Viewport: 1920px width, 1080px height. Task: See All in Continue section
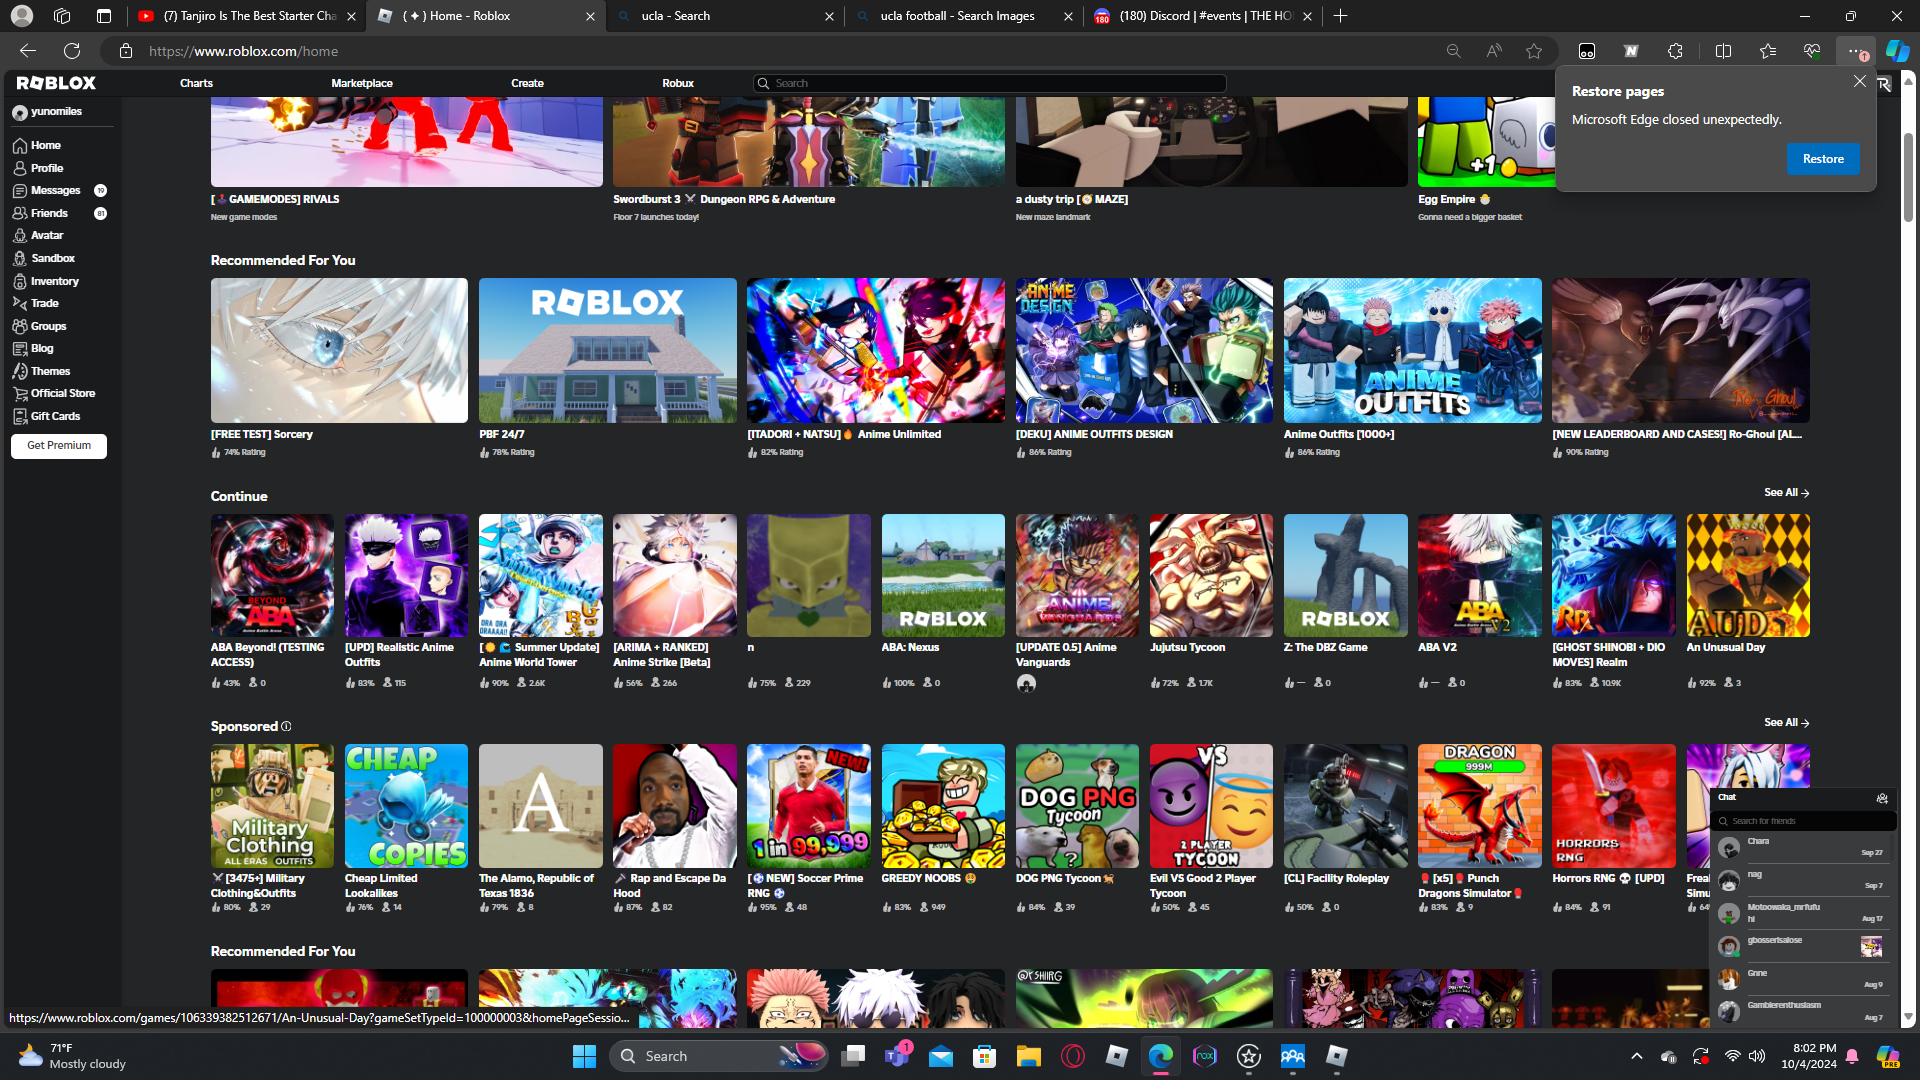(x=1786, y=493)
